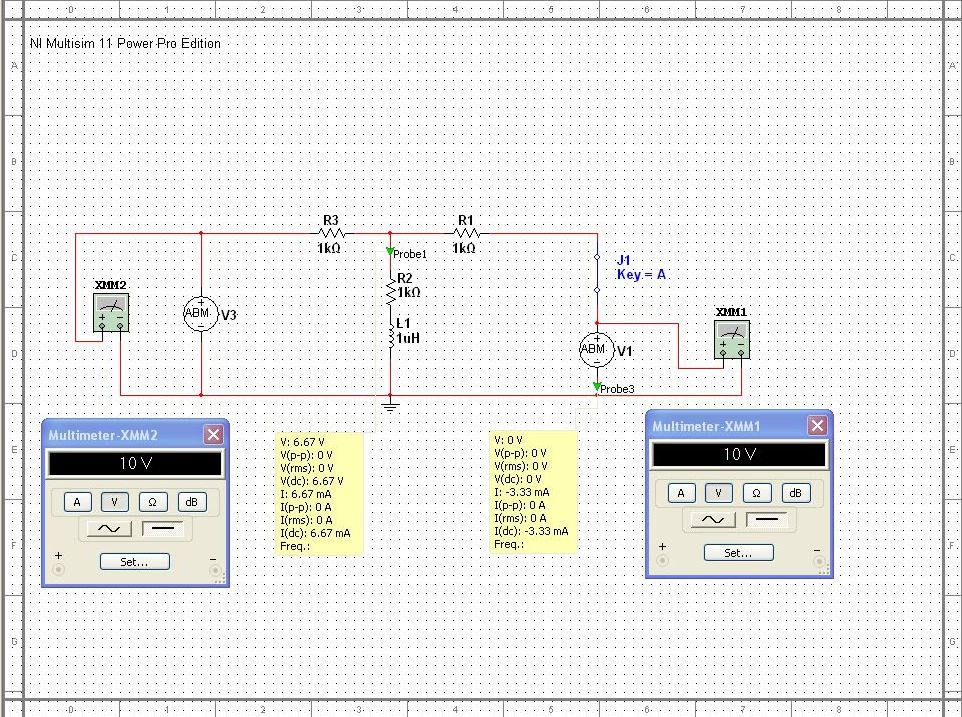
Task: Select resistor R1 in the circuit
Action: [x=465, y=234]
